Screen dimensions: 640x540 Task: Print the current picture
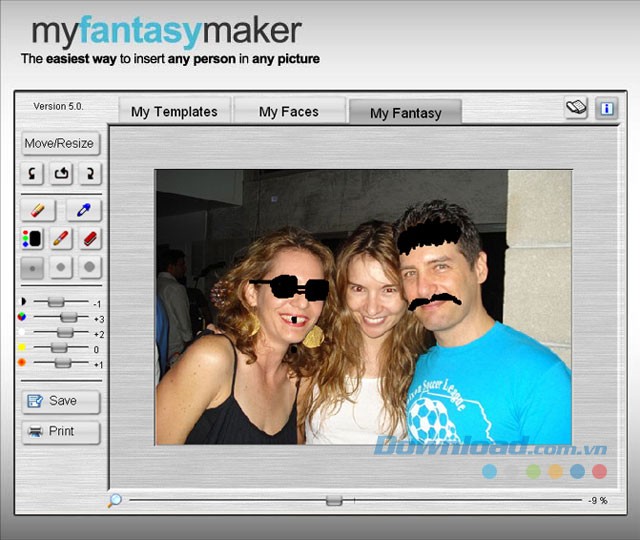pyautogui.click(x=61, y=432)
